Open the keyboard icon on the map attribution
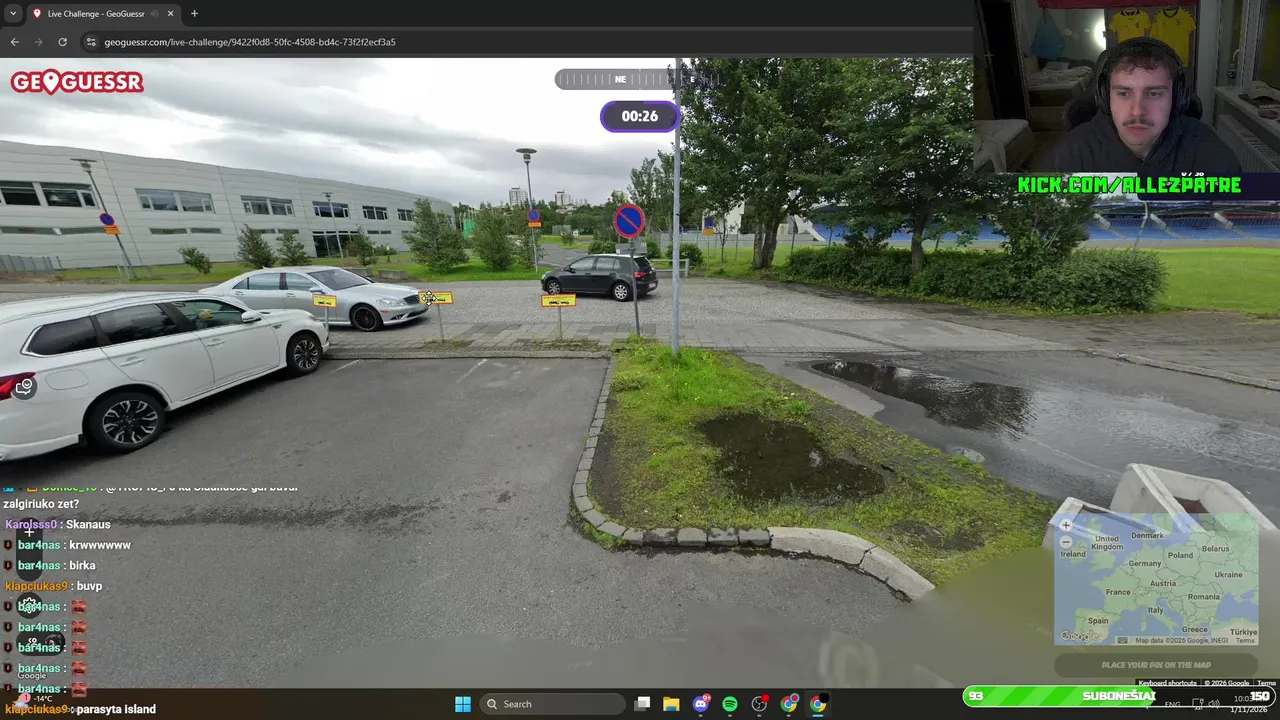 point(1122,640)
